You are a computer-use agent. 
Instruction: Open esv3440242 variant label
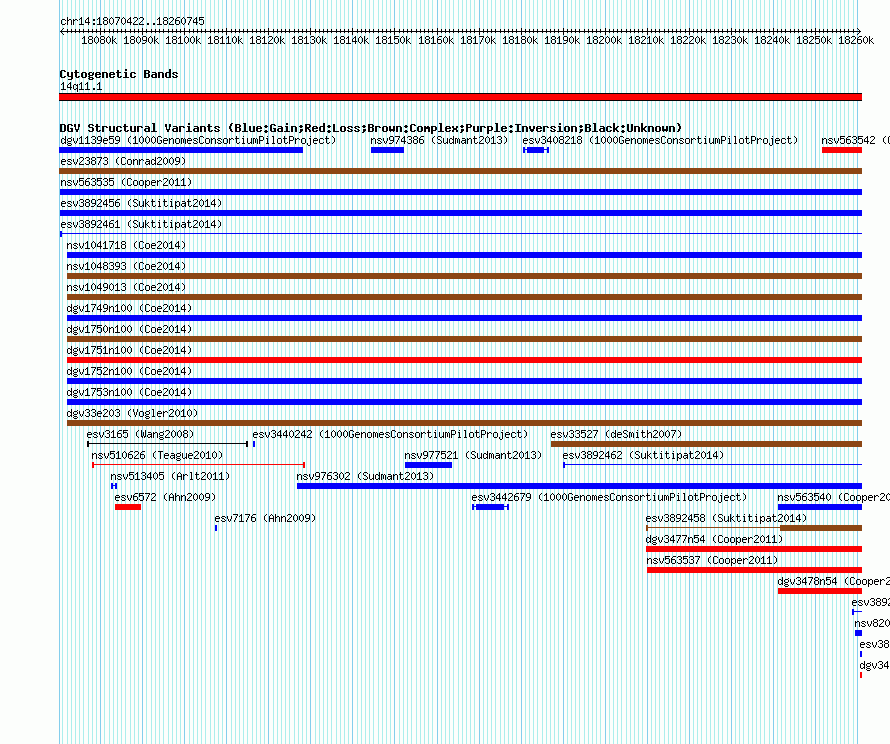[391, 434]
